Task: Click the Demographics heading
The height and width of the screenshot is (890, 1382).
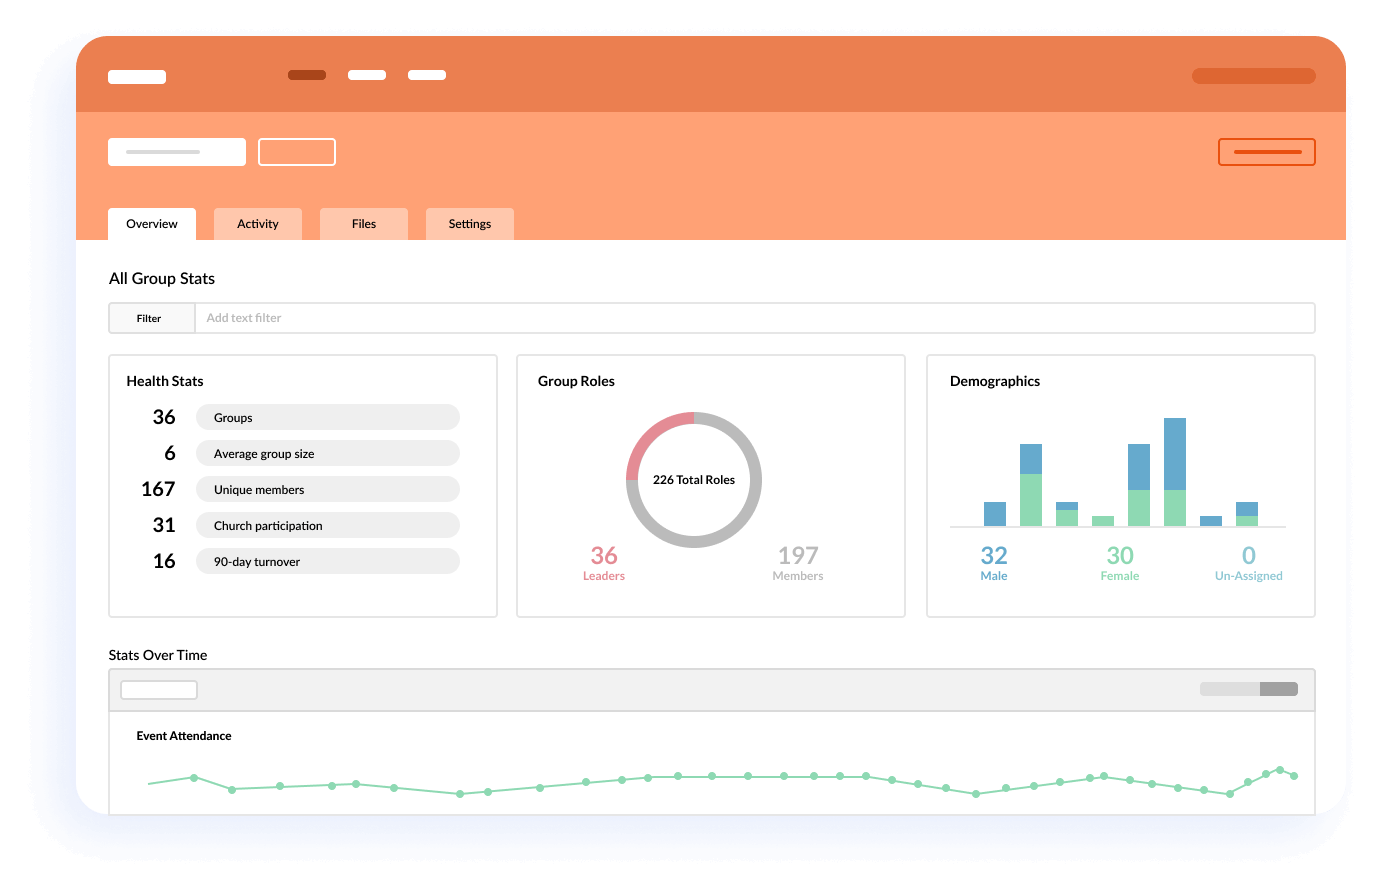Action: pyautogui.click(x=995, y=381)
